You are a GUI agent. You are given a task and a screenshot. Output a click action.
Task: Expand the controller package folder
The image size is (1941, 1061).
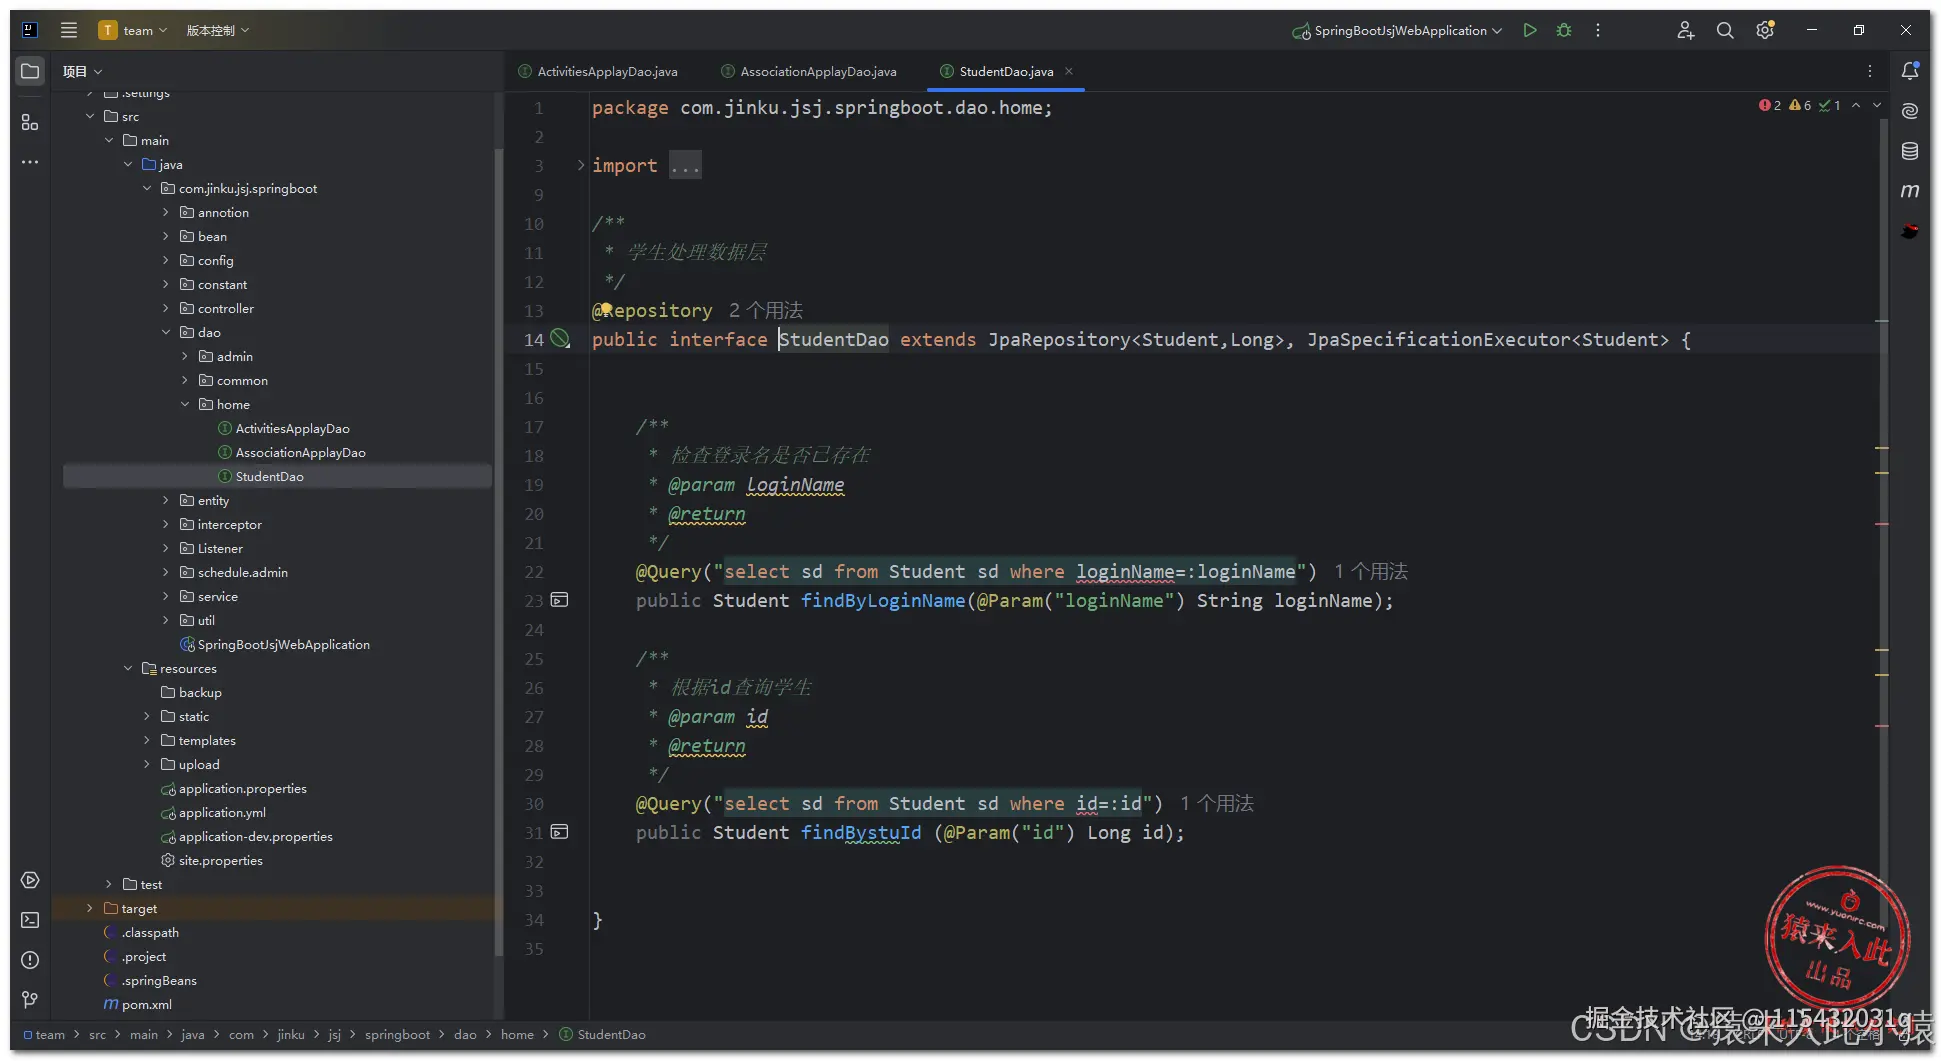pyautogui.click(x=166, y=308)
